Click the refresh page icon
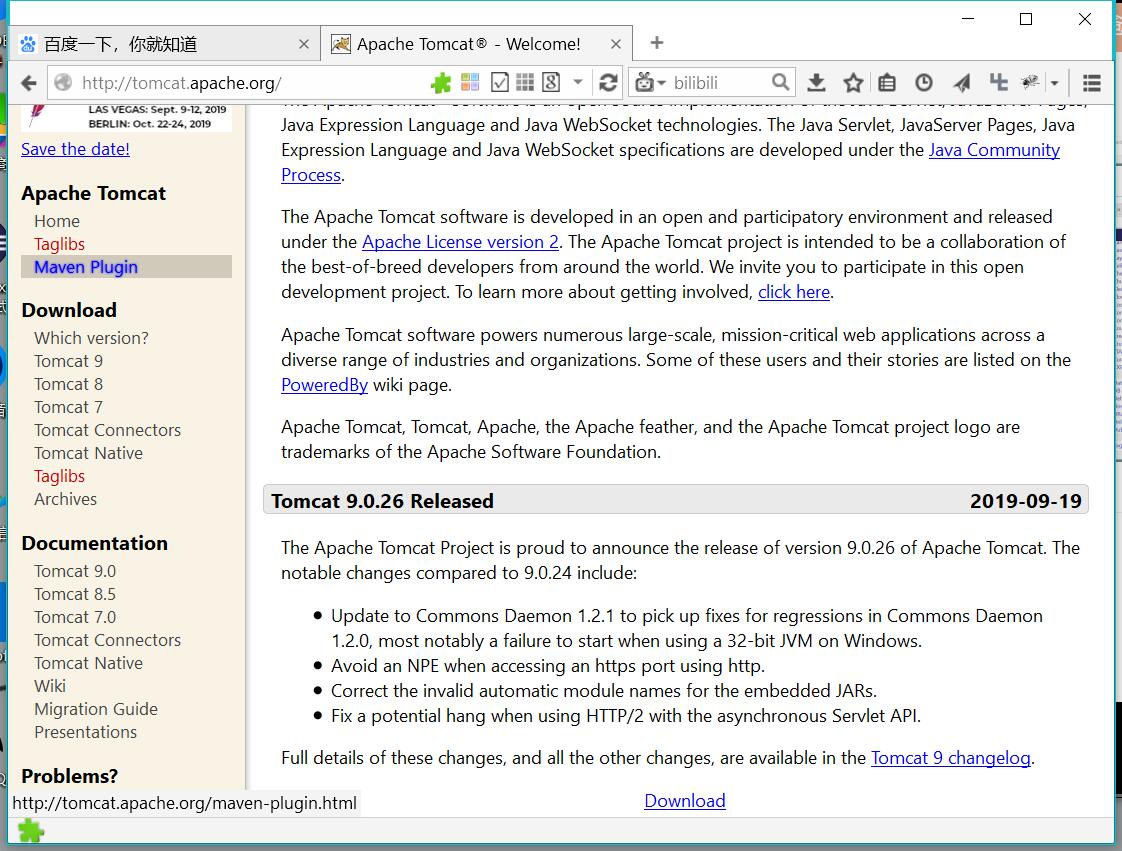Screen dimensions: 1122x851 608,82
